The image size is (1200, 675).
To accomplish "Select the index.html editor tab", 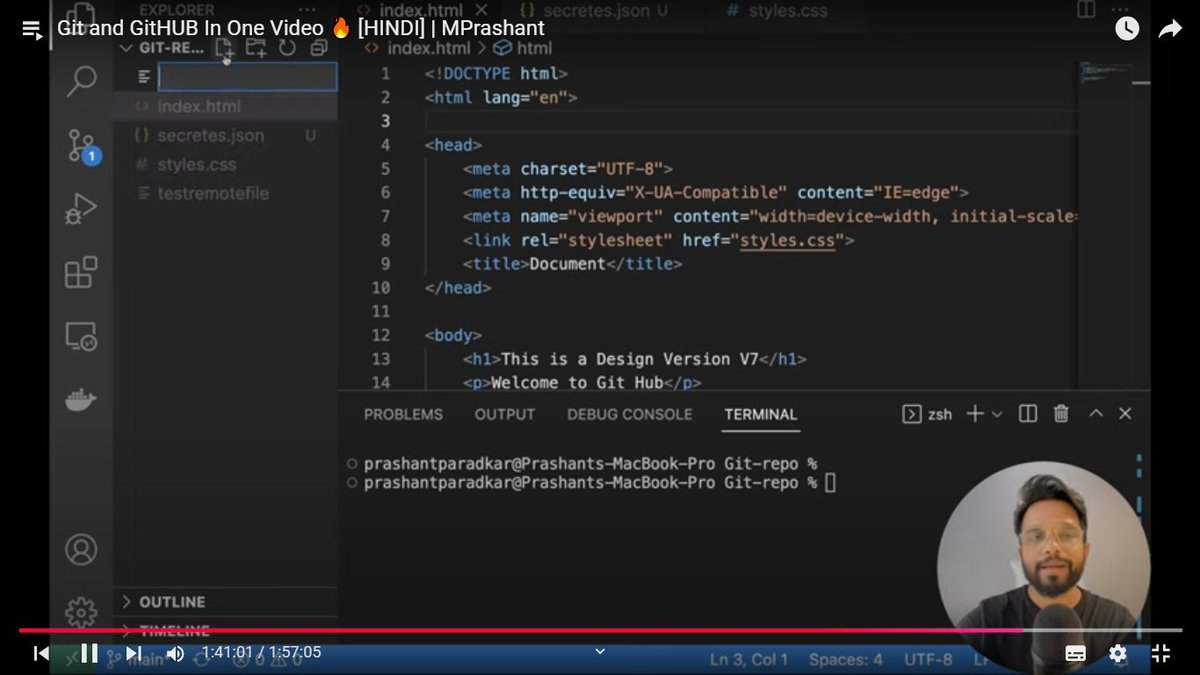I will click(421, 11).
